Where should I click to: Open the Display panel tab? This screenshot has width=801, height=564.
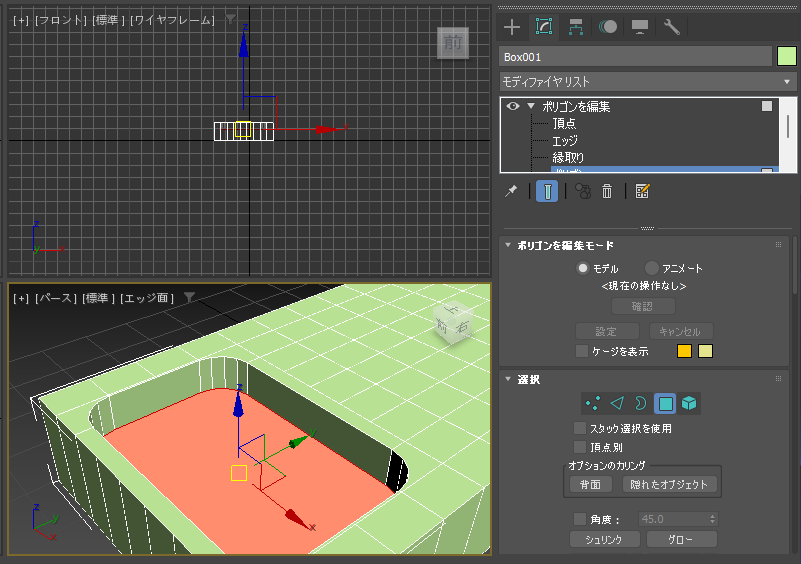coord(640,27)
